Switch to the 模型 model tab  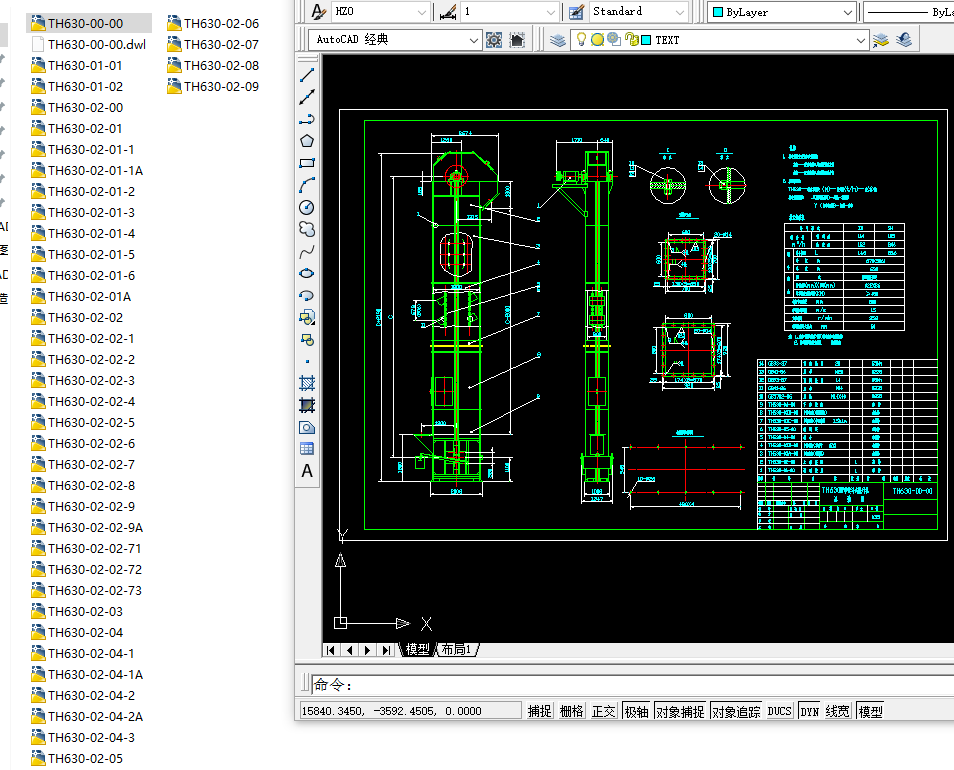(417, 650)
